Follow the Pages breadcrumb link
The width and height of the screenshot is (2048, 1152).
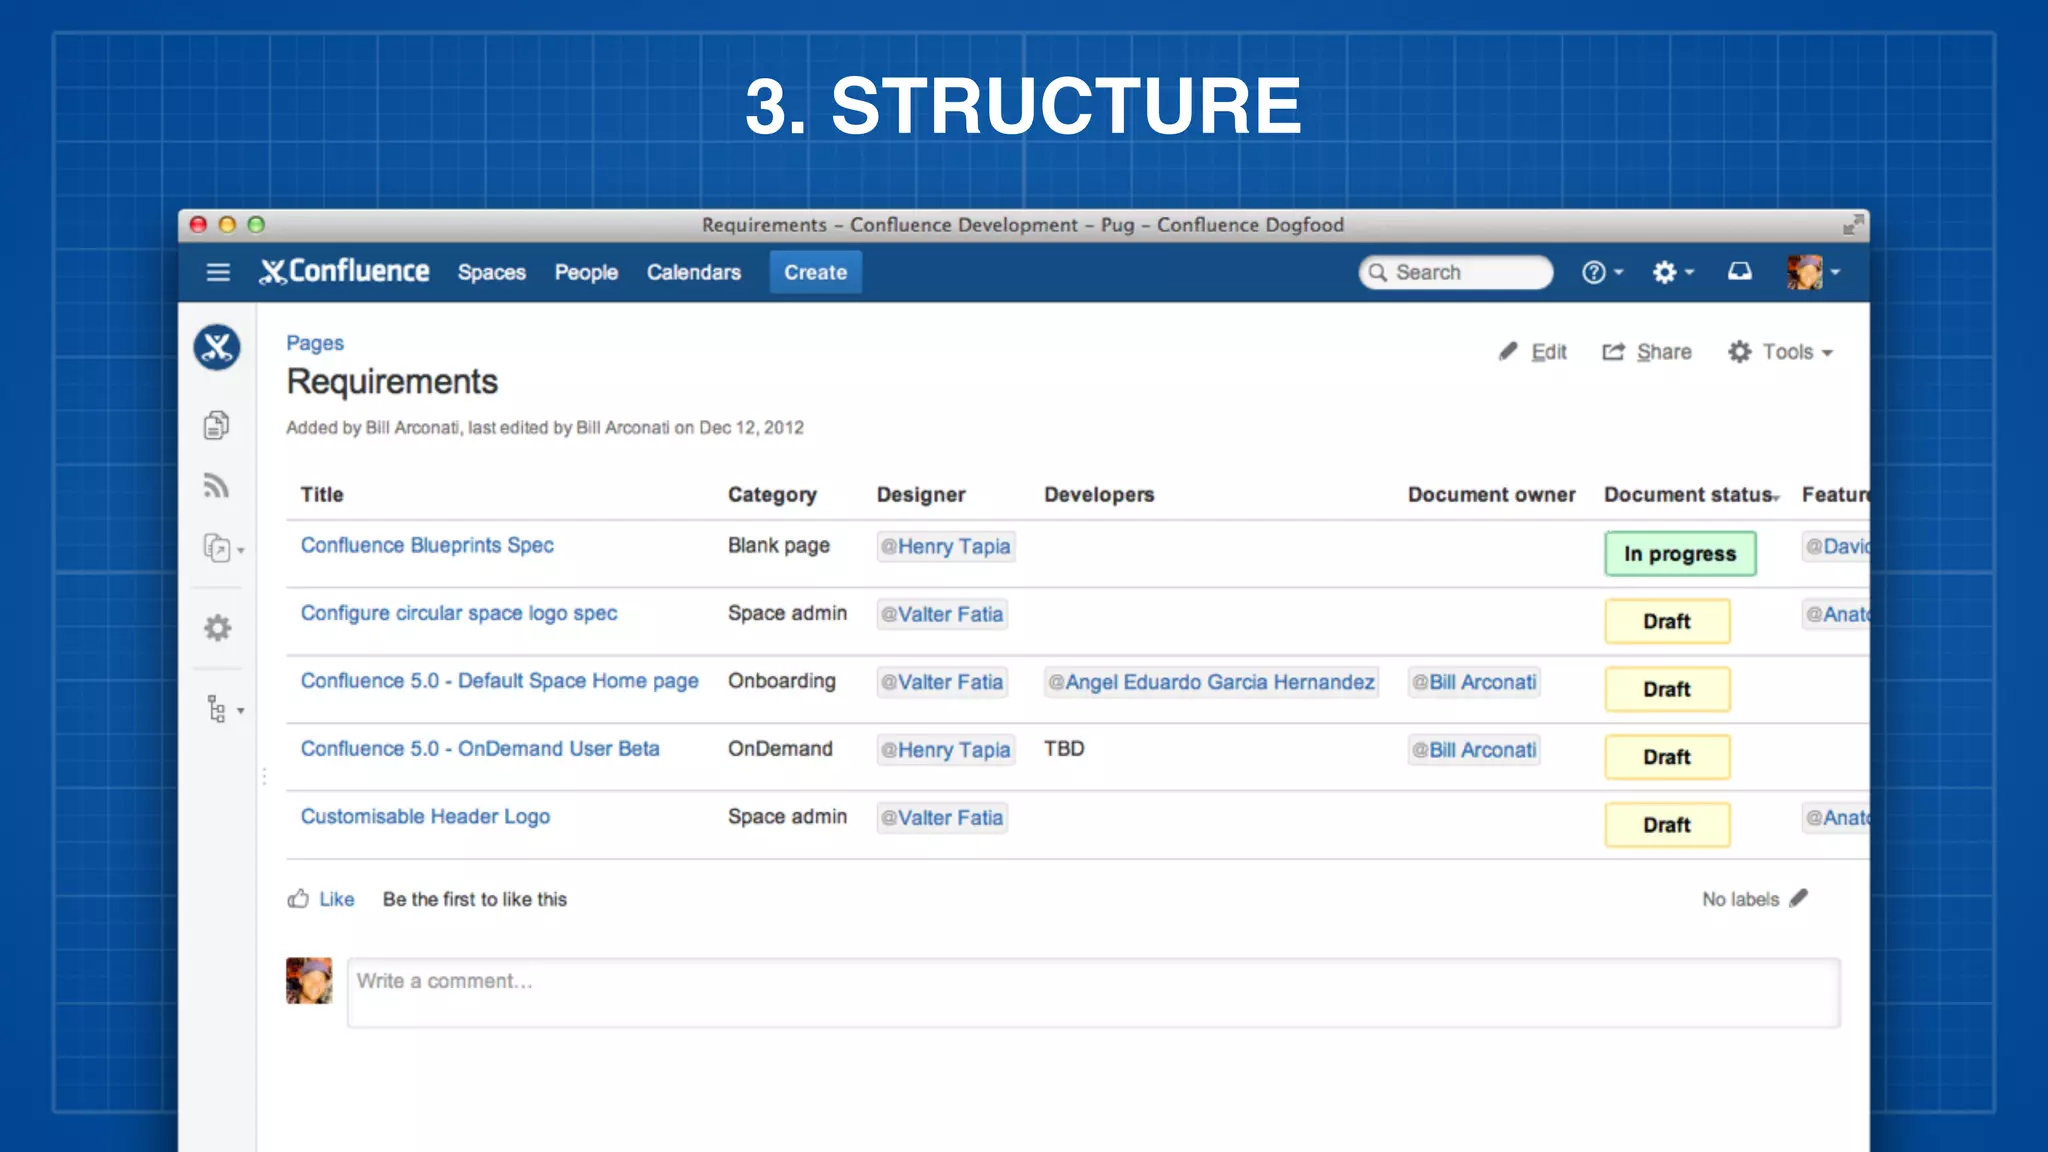[x=315, y=343]
